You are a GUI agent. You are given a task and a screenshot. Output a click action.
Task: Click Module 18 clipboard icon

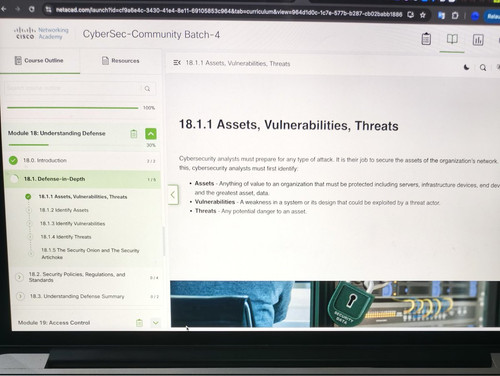click(x=134, y=134)
